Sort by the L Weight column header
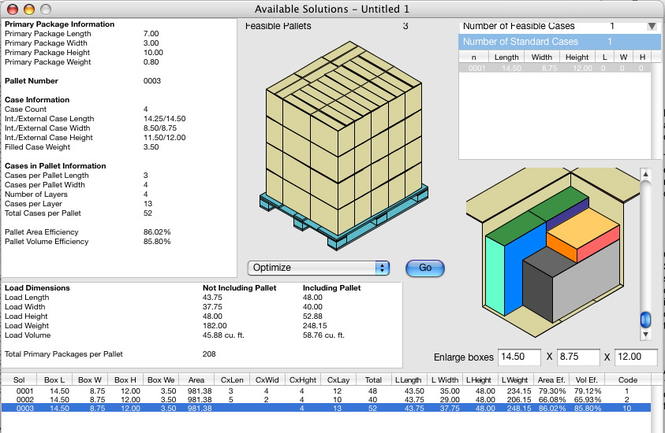 (514, 380)
